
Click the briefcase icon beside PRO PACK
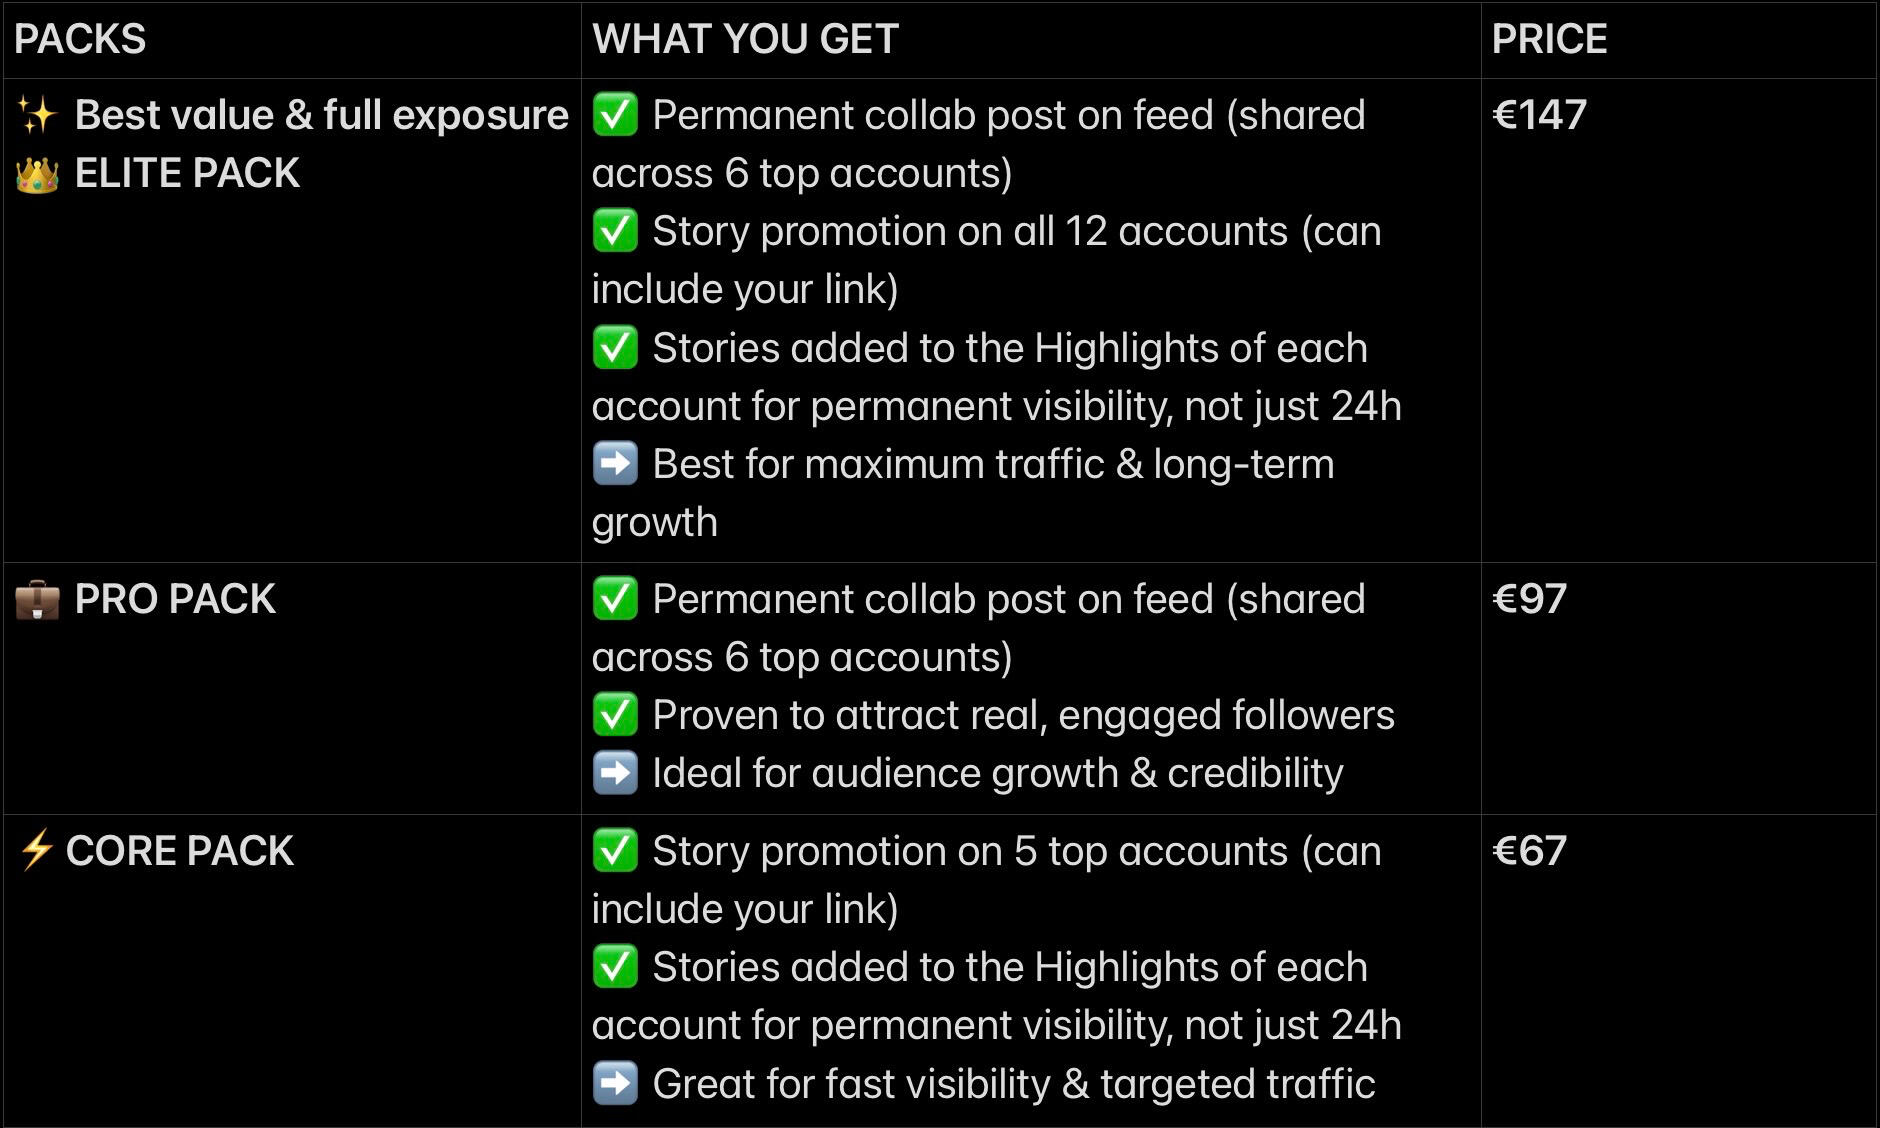37,600
